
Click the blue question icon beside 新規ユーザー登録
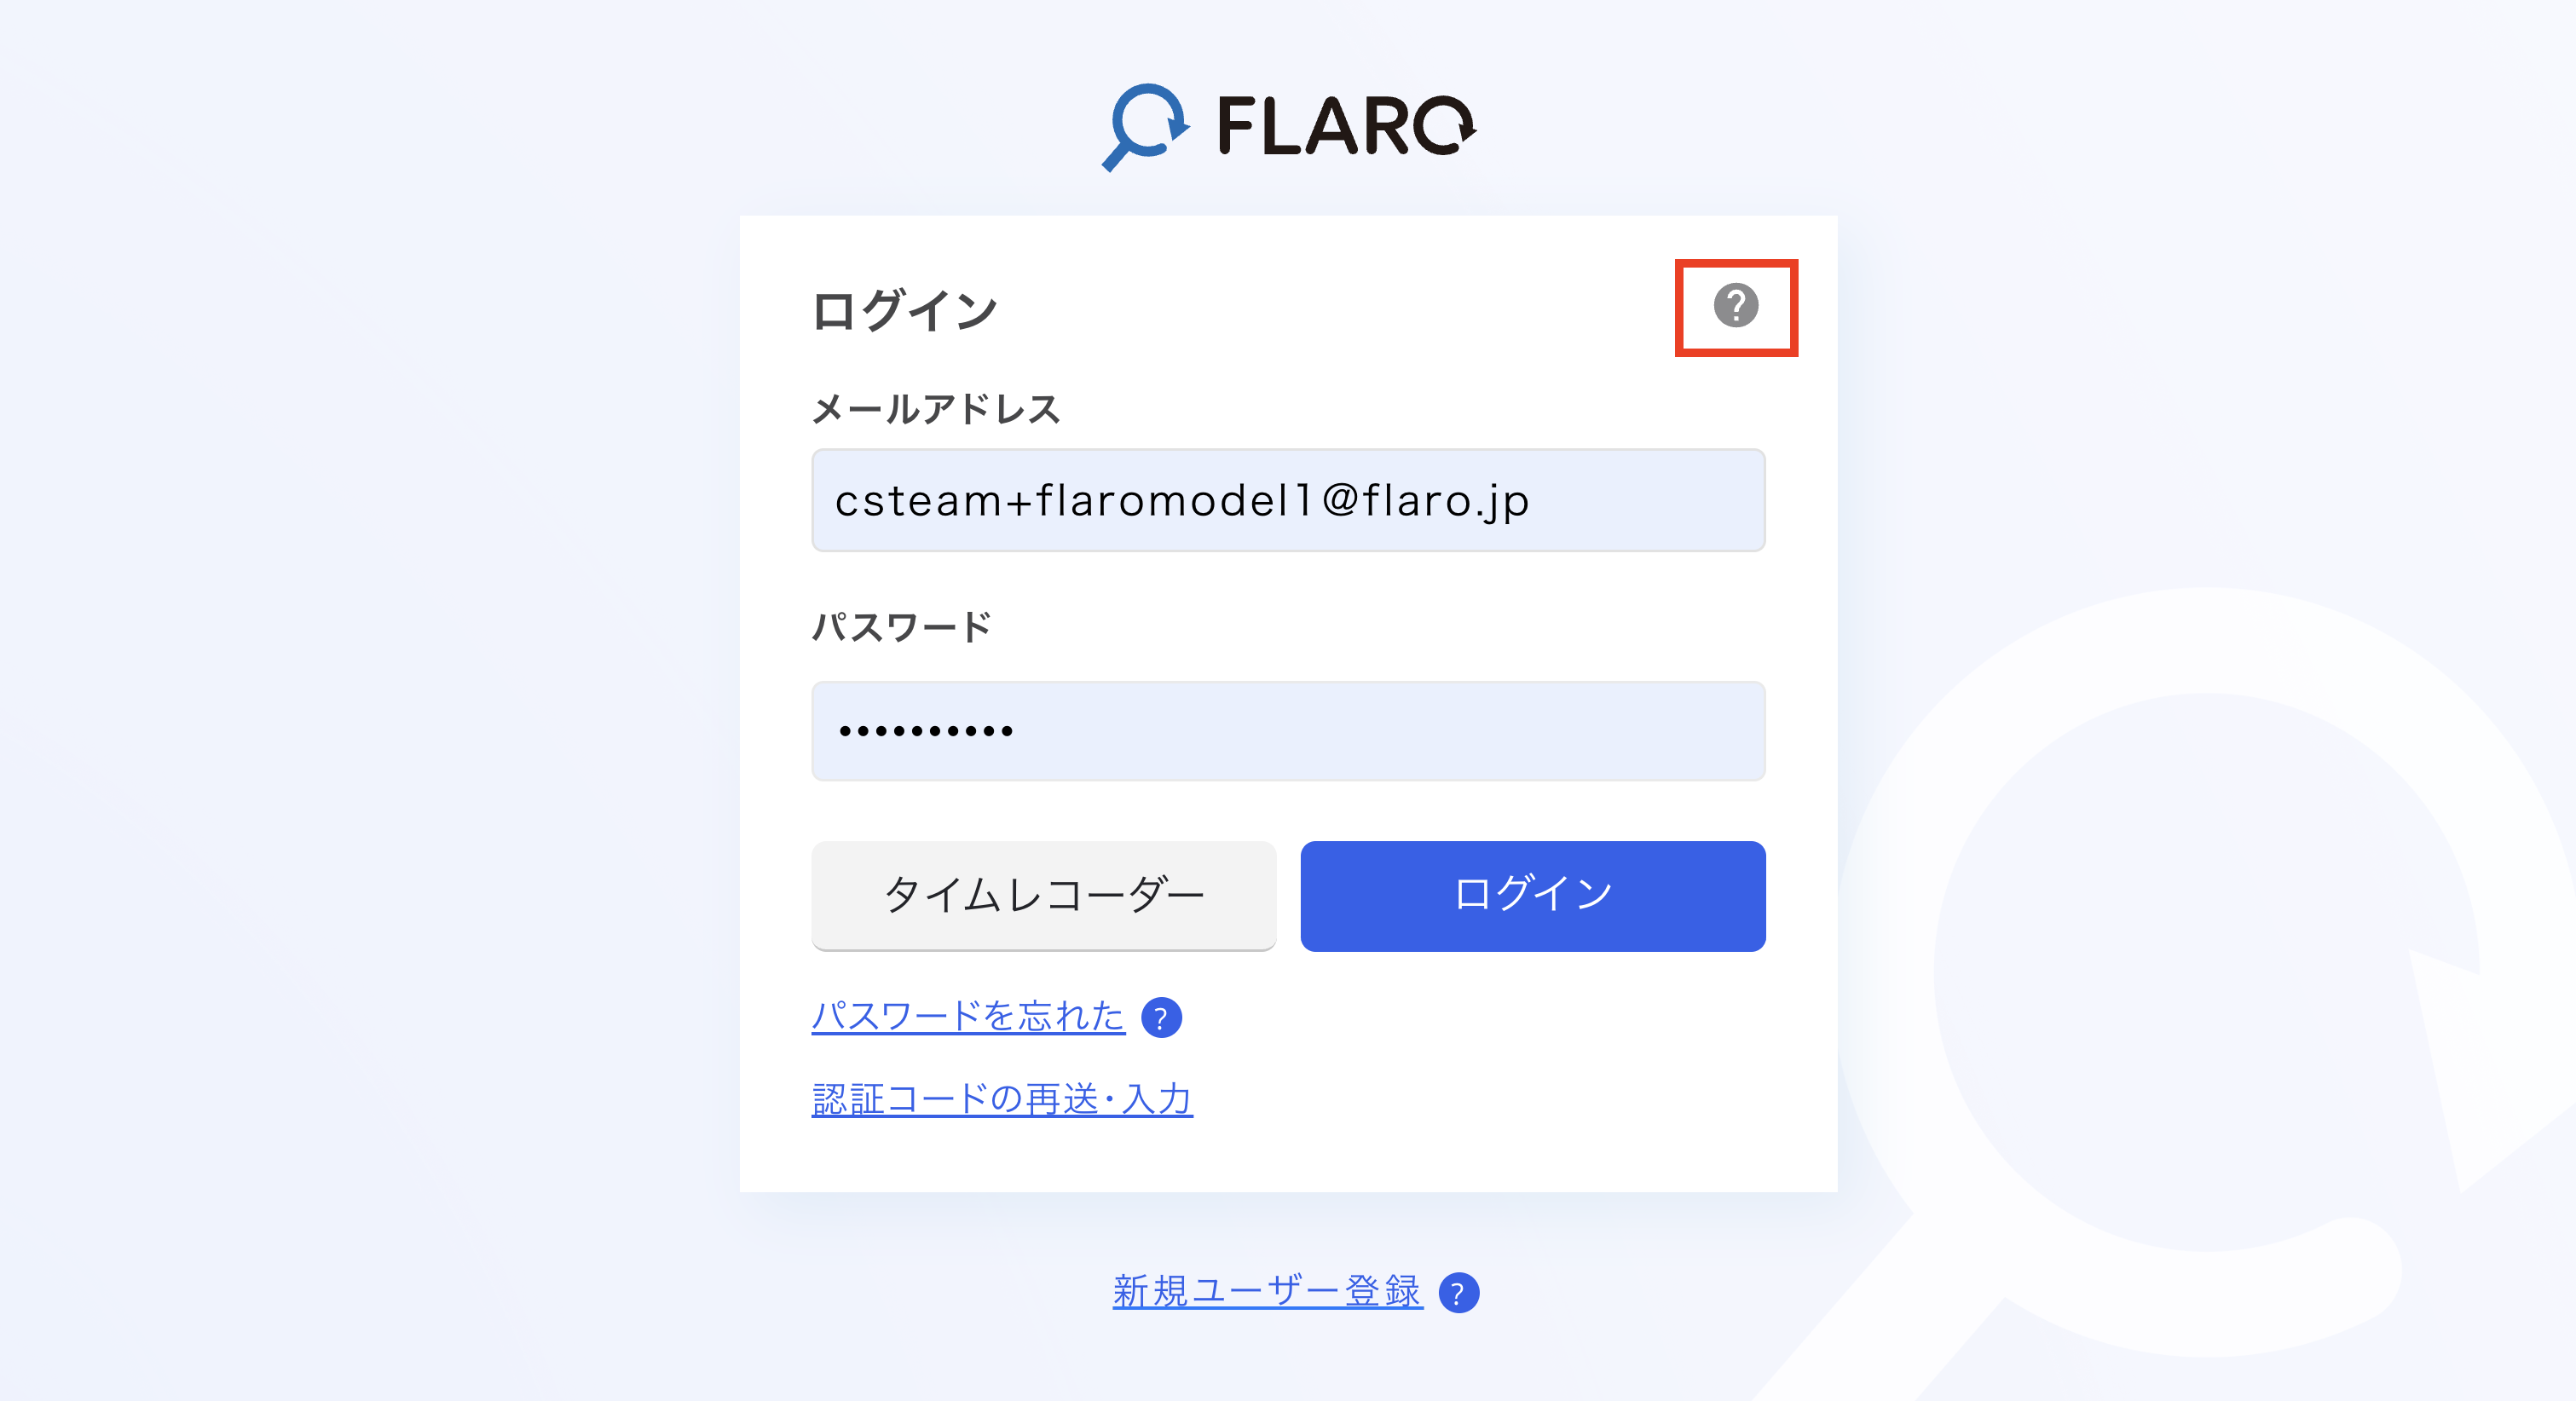click(1458, 1293)
